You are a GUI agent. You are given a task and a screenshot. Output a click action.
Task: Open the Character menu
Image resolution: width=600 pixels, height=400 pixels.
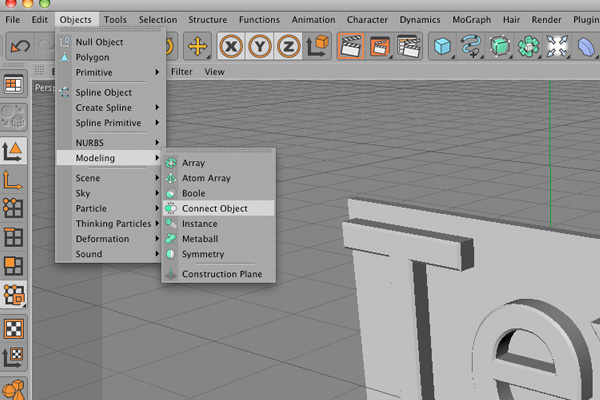[367, 20]
